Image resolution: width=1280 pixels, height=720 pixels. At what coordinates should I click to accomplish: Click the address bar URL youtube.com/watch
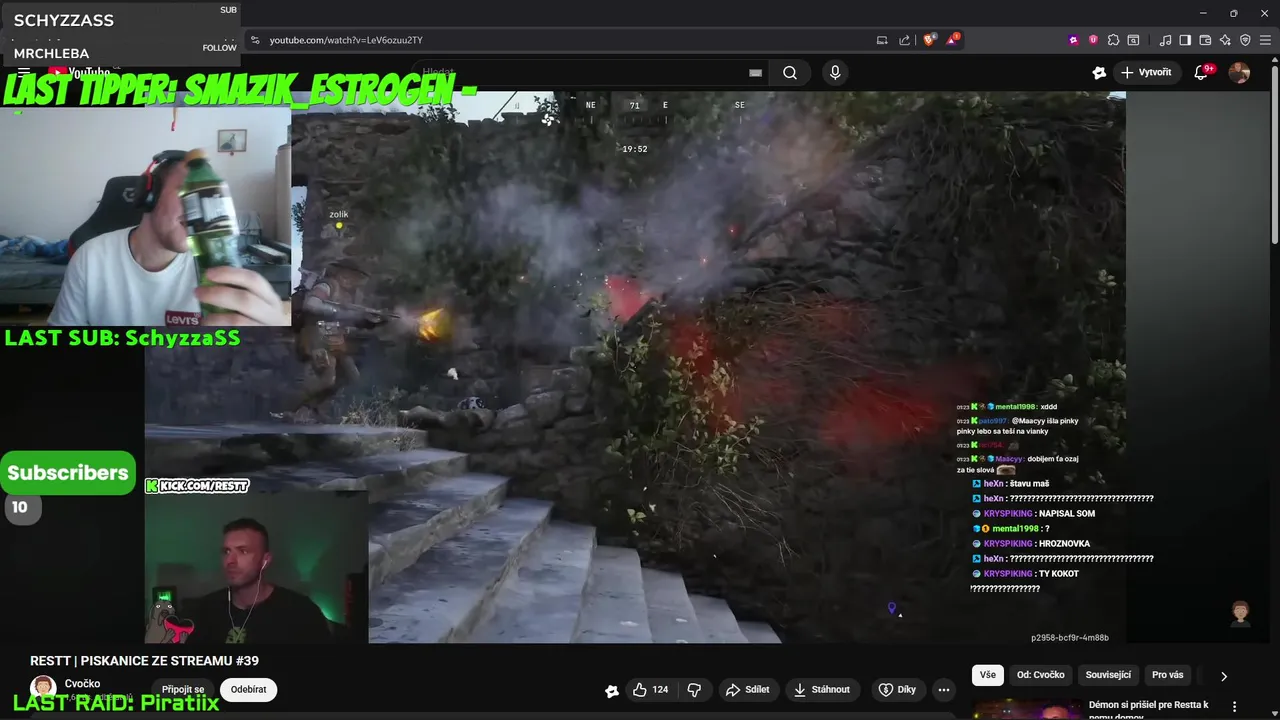click(346, 40)
